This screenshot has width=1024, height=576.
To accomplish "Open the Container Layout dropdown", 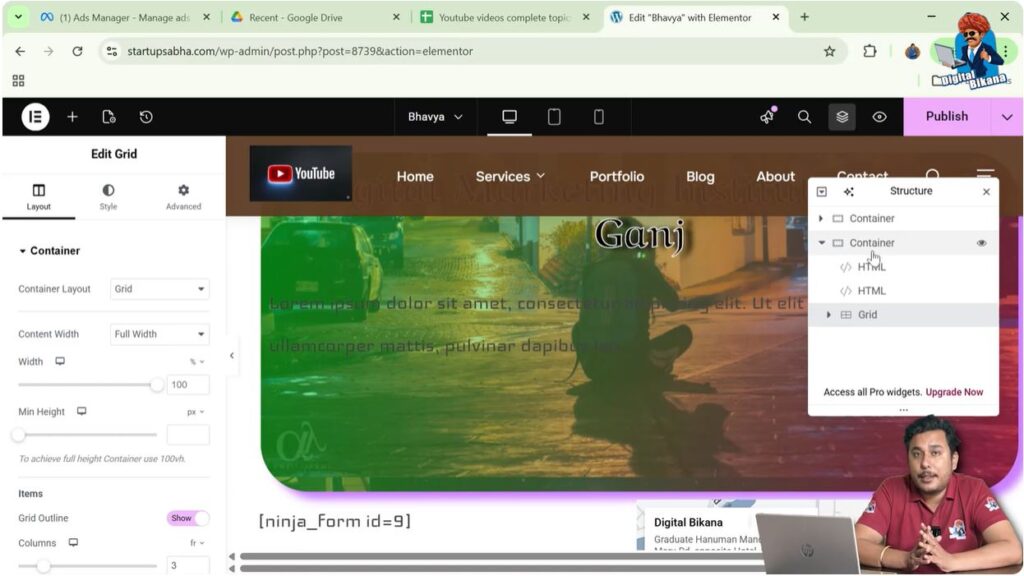I will pyautogui.click(x=159, y=289).
